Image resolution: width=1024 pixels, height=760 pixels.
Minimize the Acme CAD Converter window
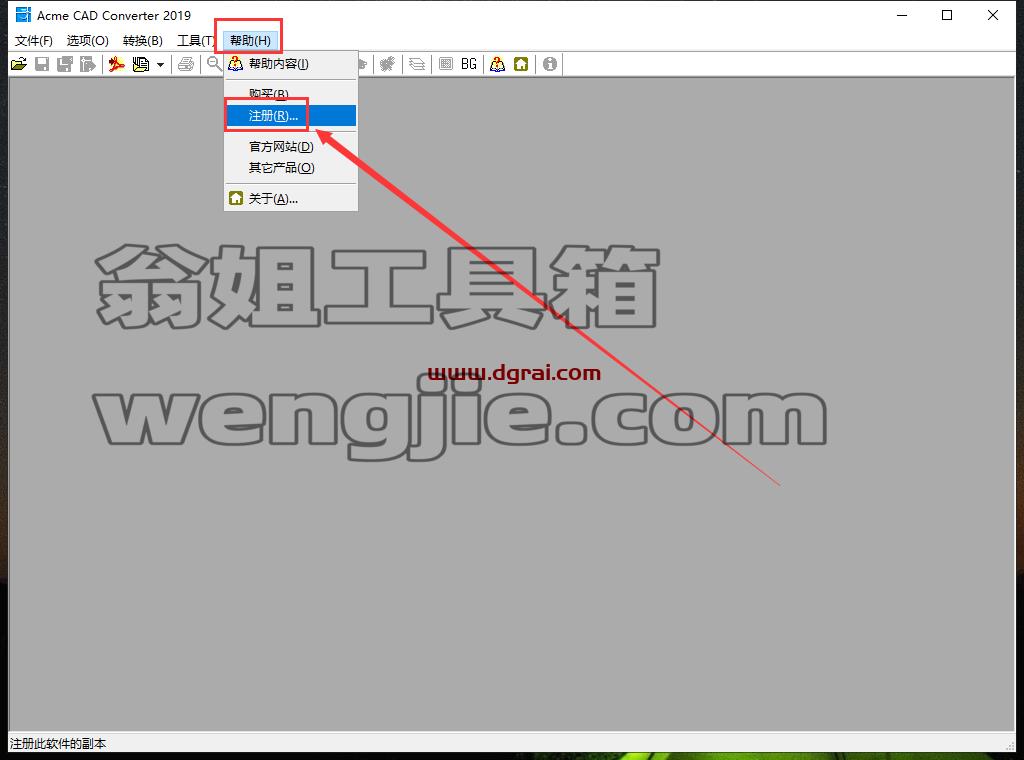coord(902,15)
